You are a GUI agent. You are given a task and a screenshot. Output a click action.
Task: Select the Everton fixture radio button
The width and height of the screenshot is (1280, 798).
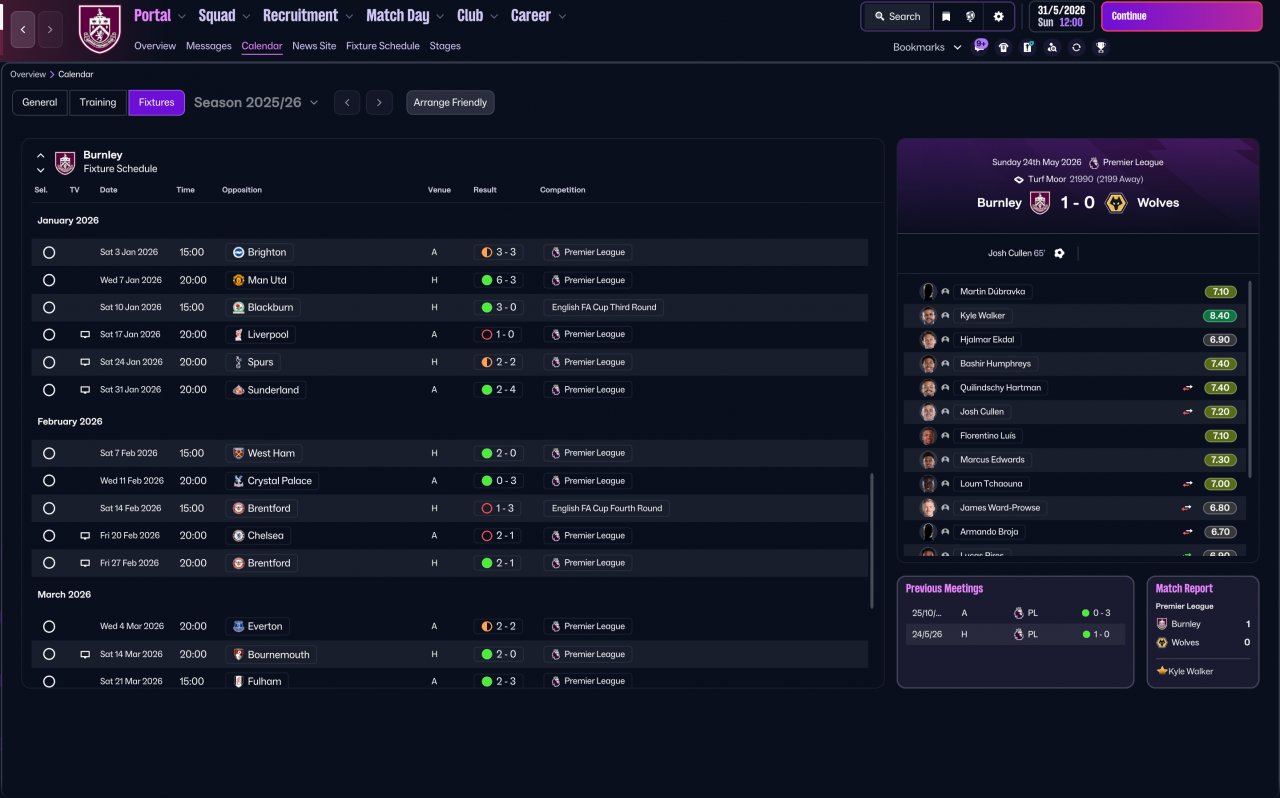[x=49, y=626]
